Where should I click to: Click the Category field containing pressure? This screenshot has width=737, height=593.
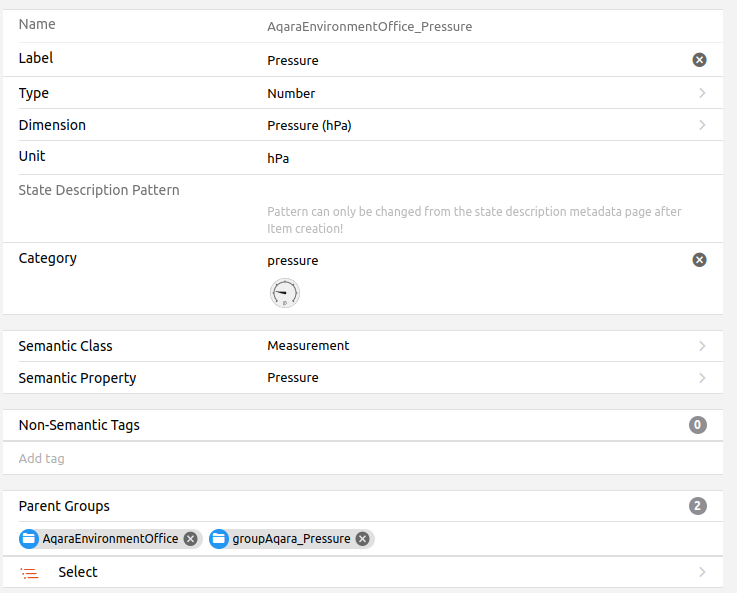click(x=470, y=260)
